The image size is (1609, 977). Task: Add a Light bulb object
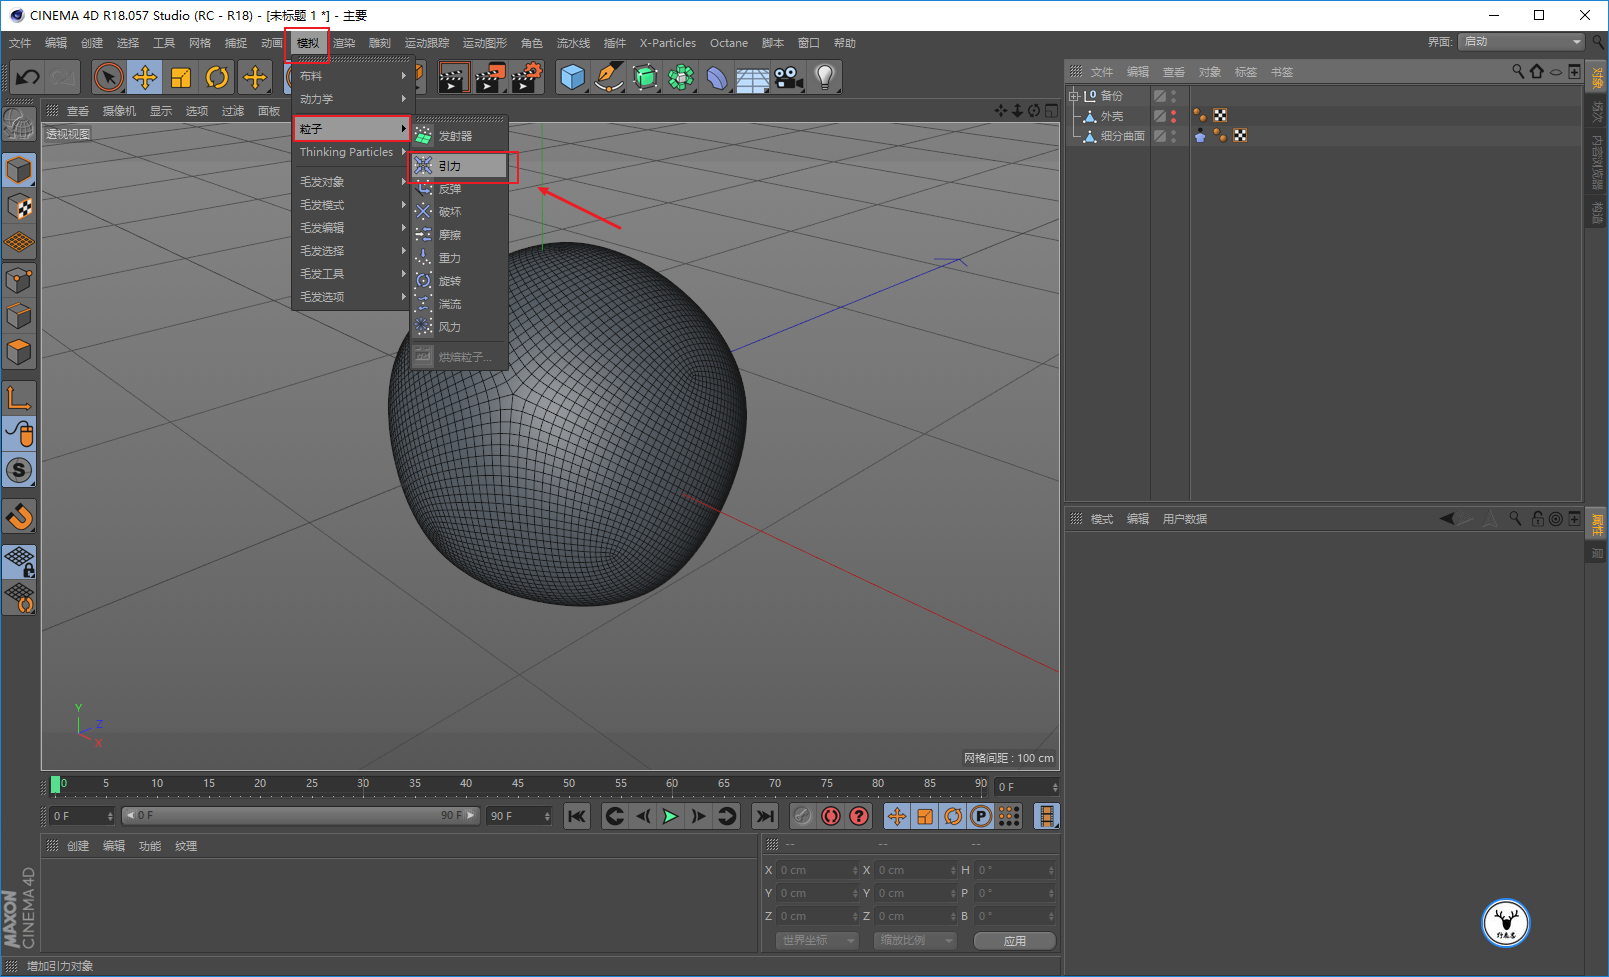(x=825, y=77)
